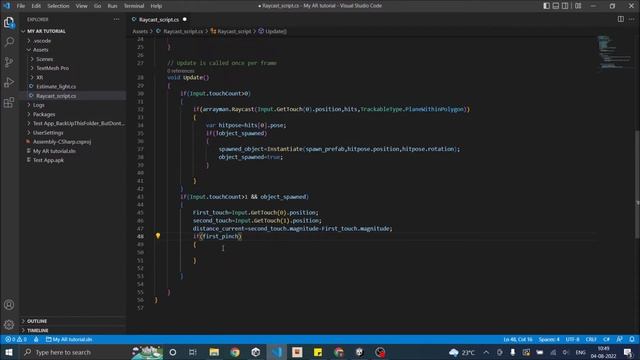
Task: Open Cortana circle icon on taskbar
Action: point(173,352)
